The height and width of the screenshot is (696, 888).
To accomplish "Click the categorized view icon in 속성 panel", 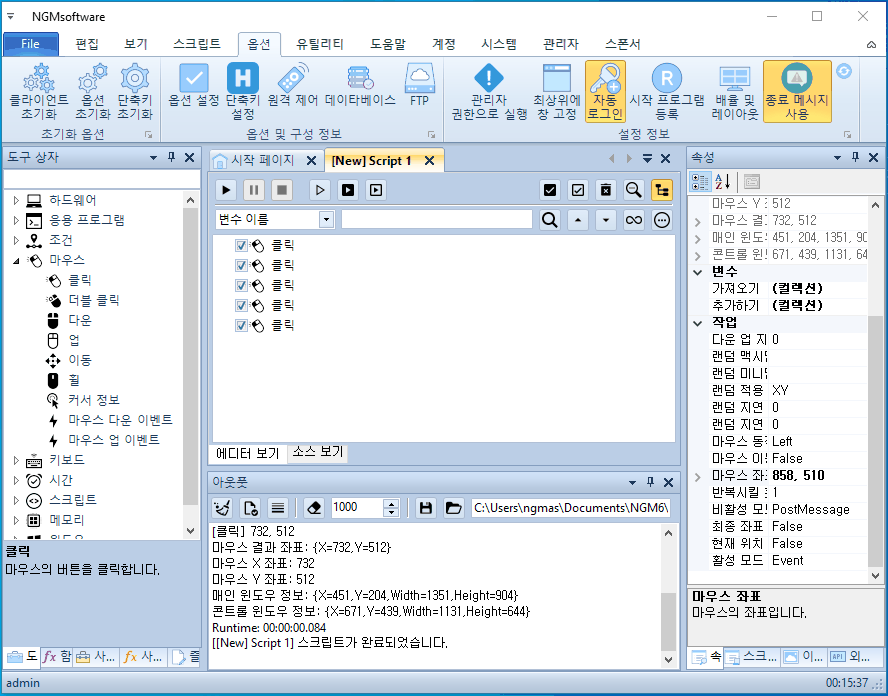I will pos(700,182).
